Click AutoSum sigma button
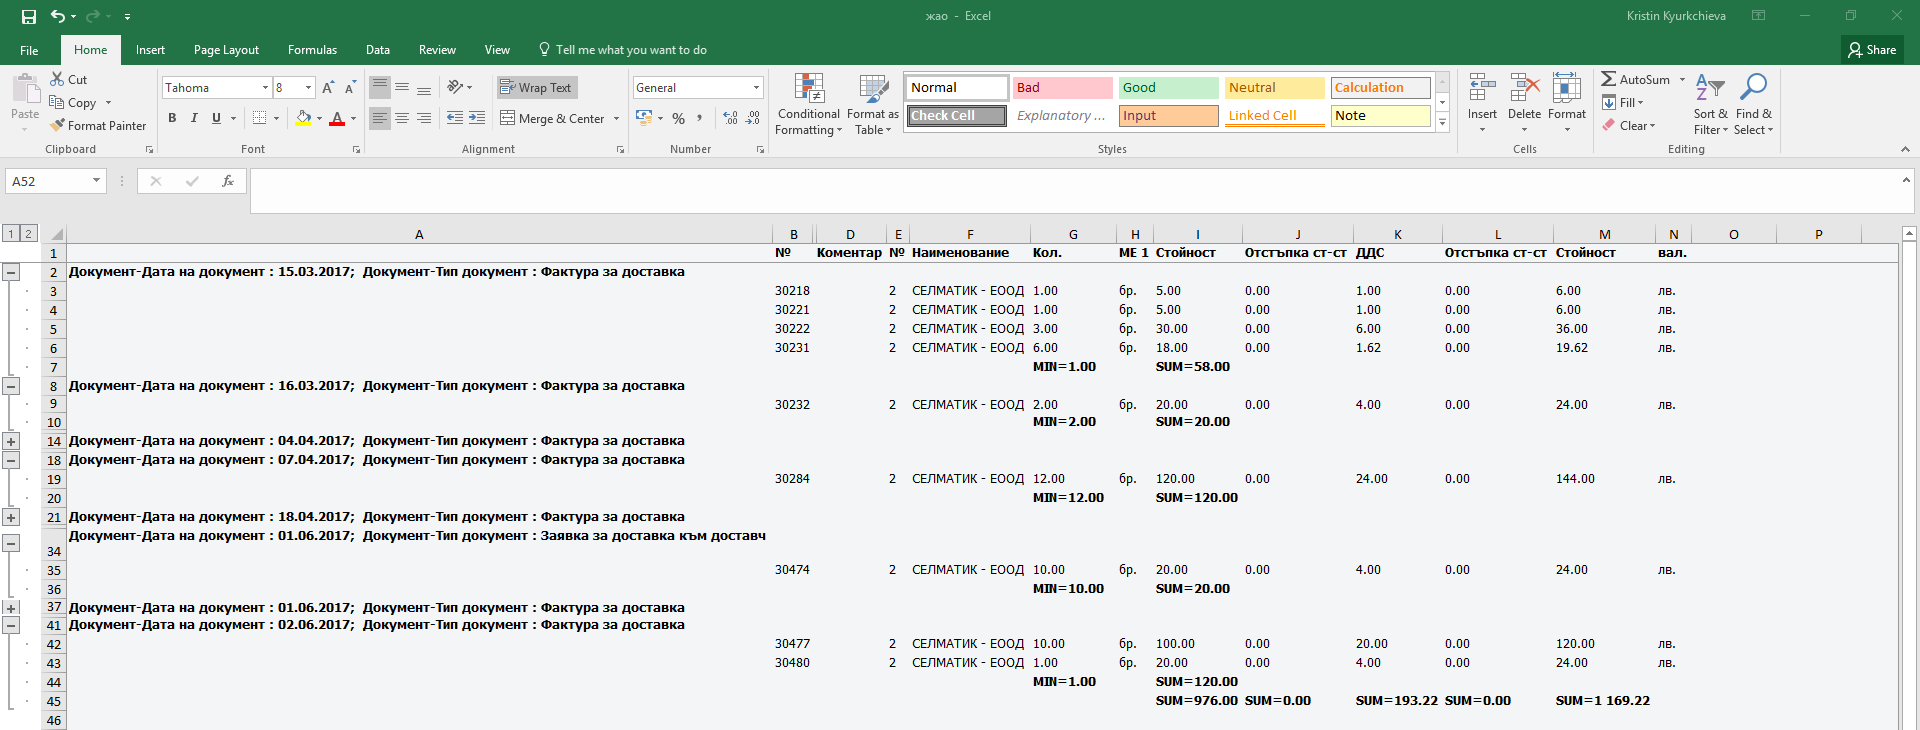 point(1635,79)
